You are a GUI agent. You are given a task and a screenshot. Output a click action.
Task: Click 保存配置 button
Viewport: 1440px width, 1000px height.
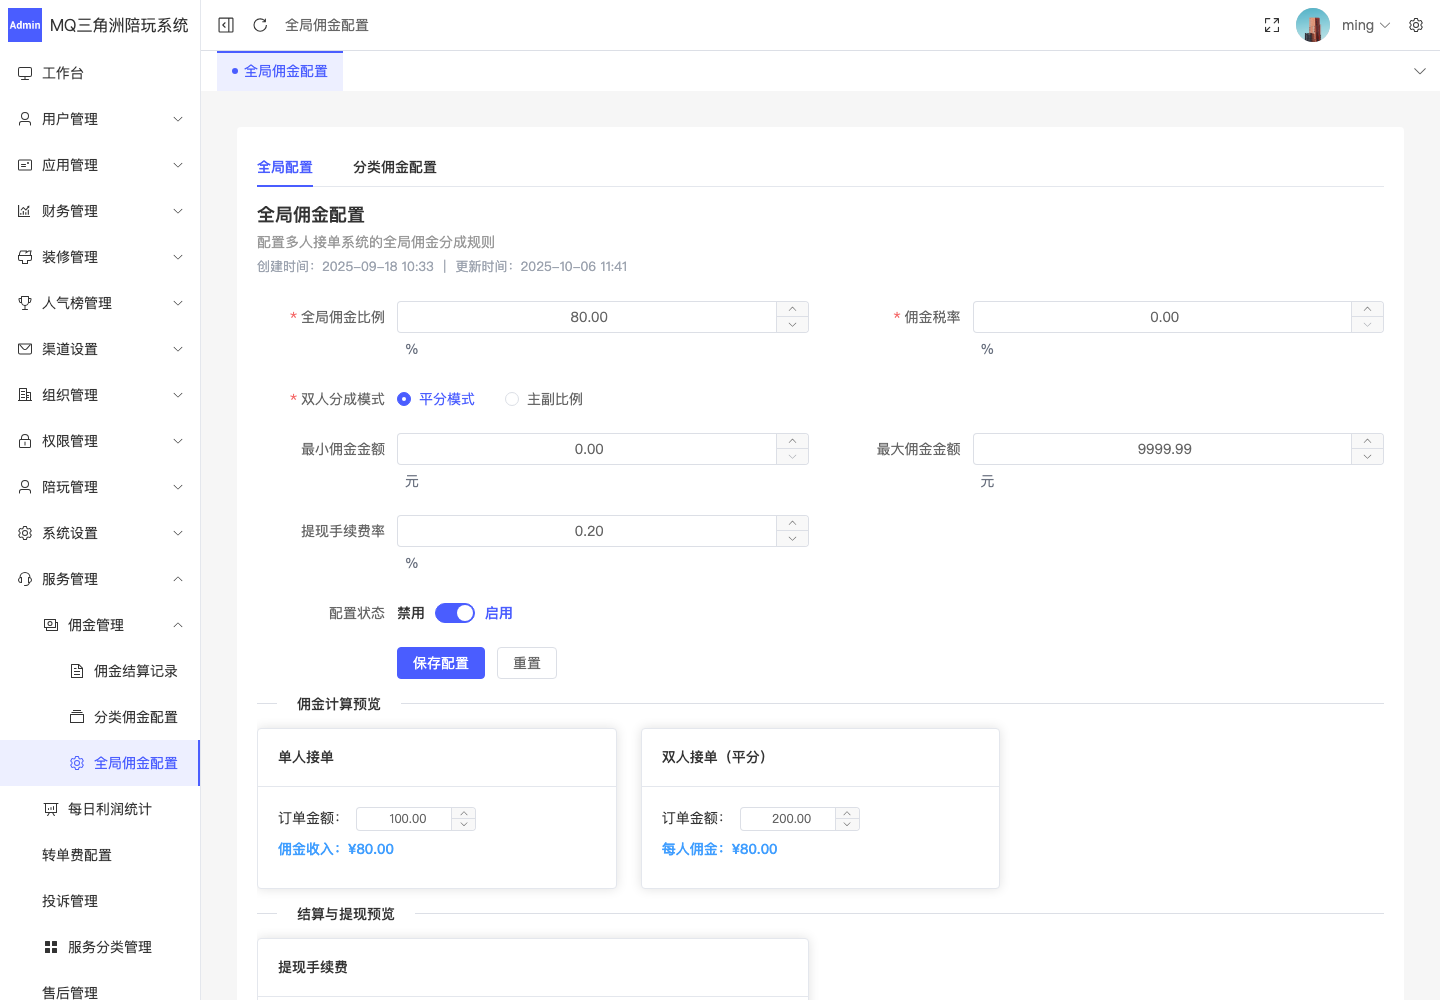(441, 663)
